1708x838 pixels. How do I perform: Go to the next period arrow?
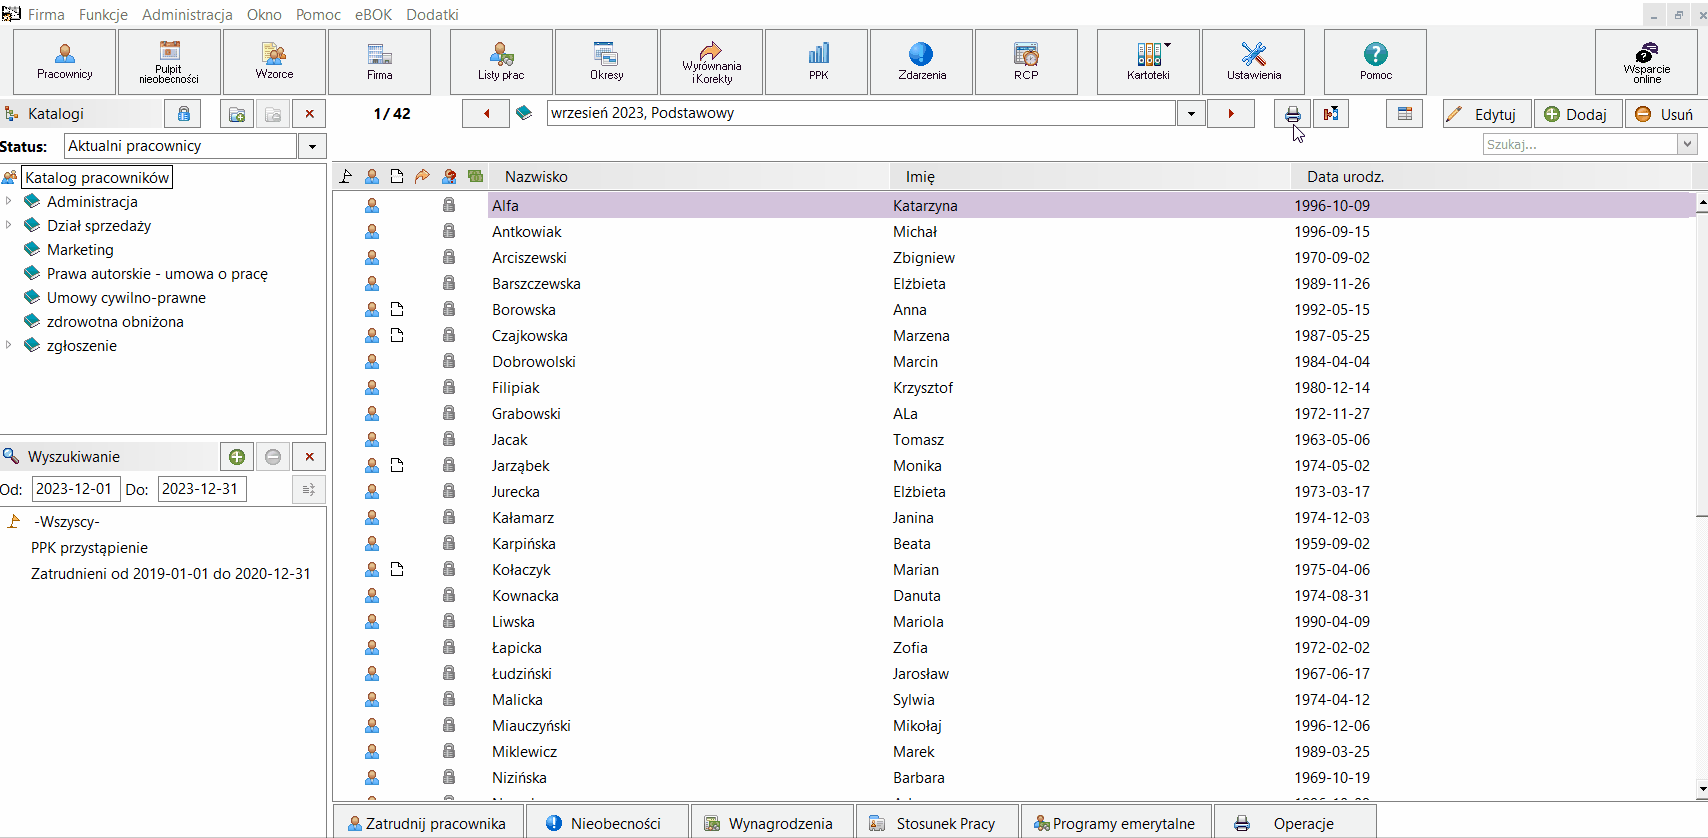click(1231, 114)
